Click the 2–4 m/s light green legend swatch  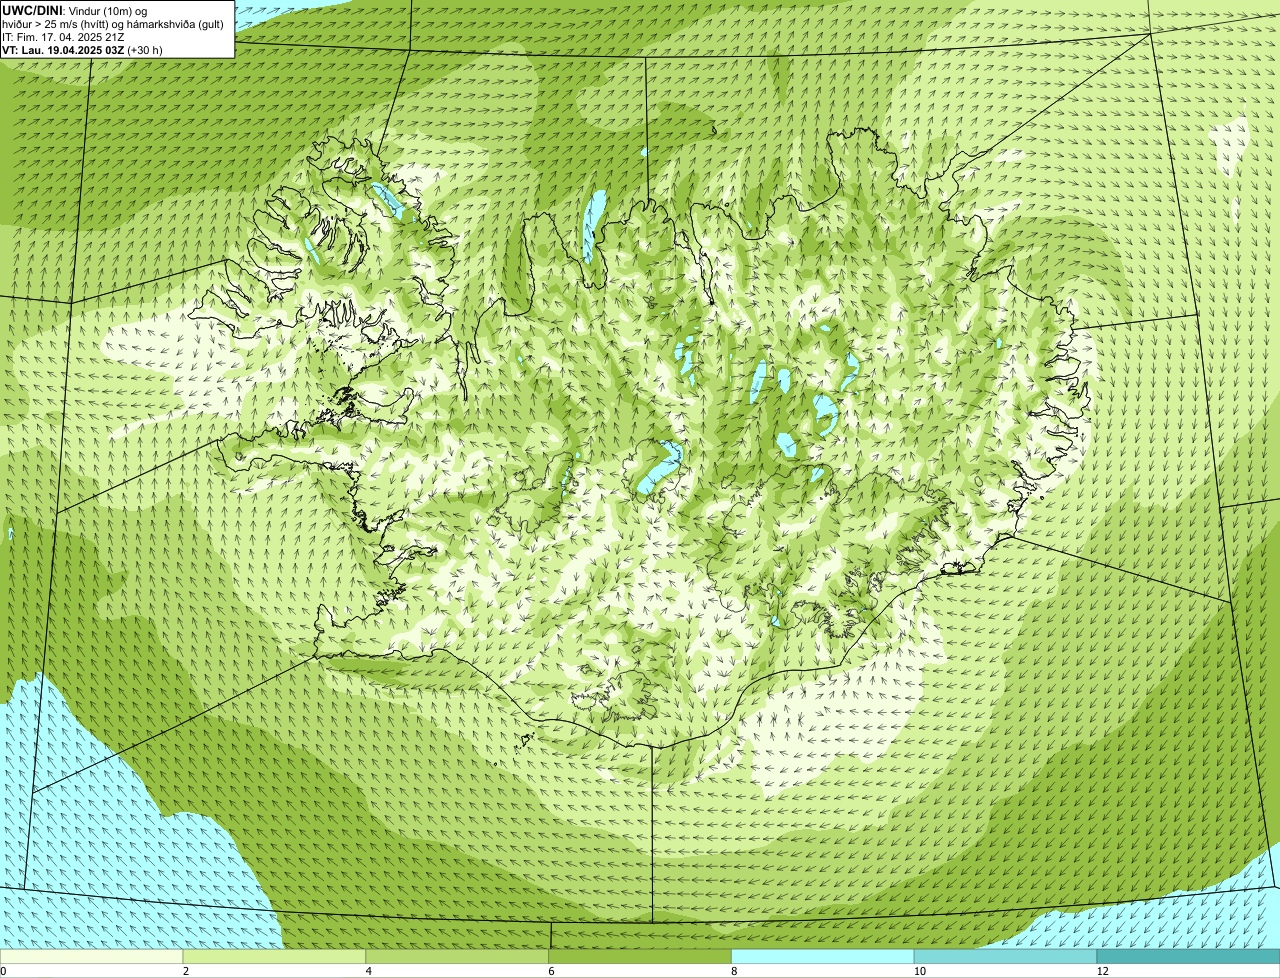click(x=275, y=957)
